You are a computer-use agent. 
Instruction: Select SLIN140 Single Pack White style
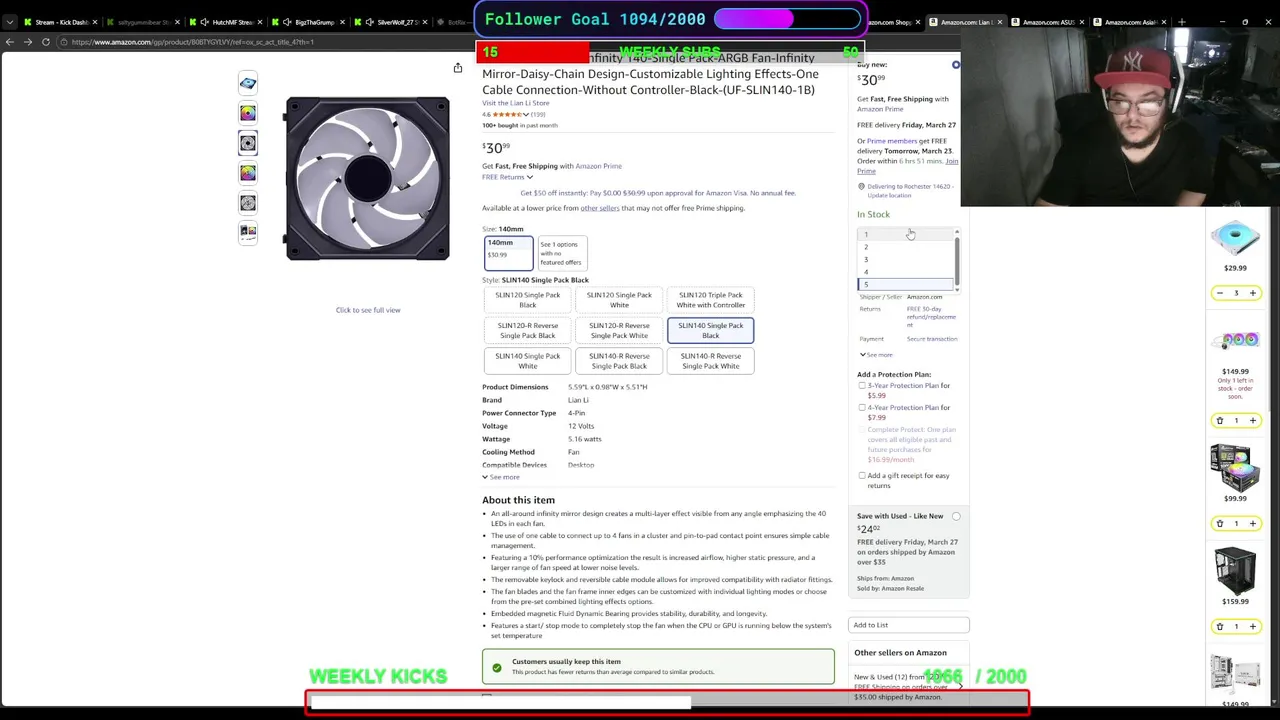(527, 361)
